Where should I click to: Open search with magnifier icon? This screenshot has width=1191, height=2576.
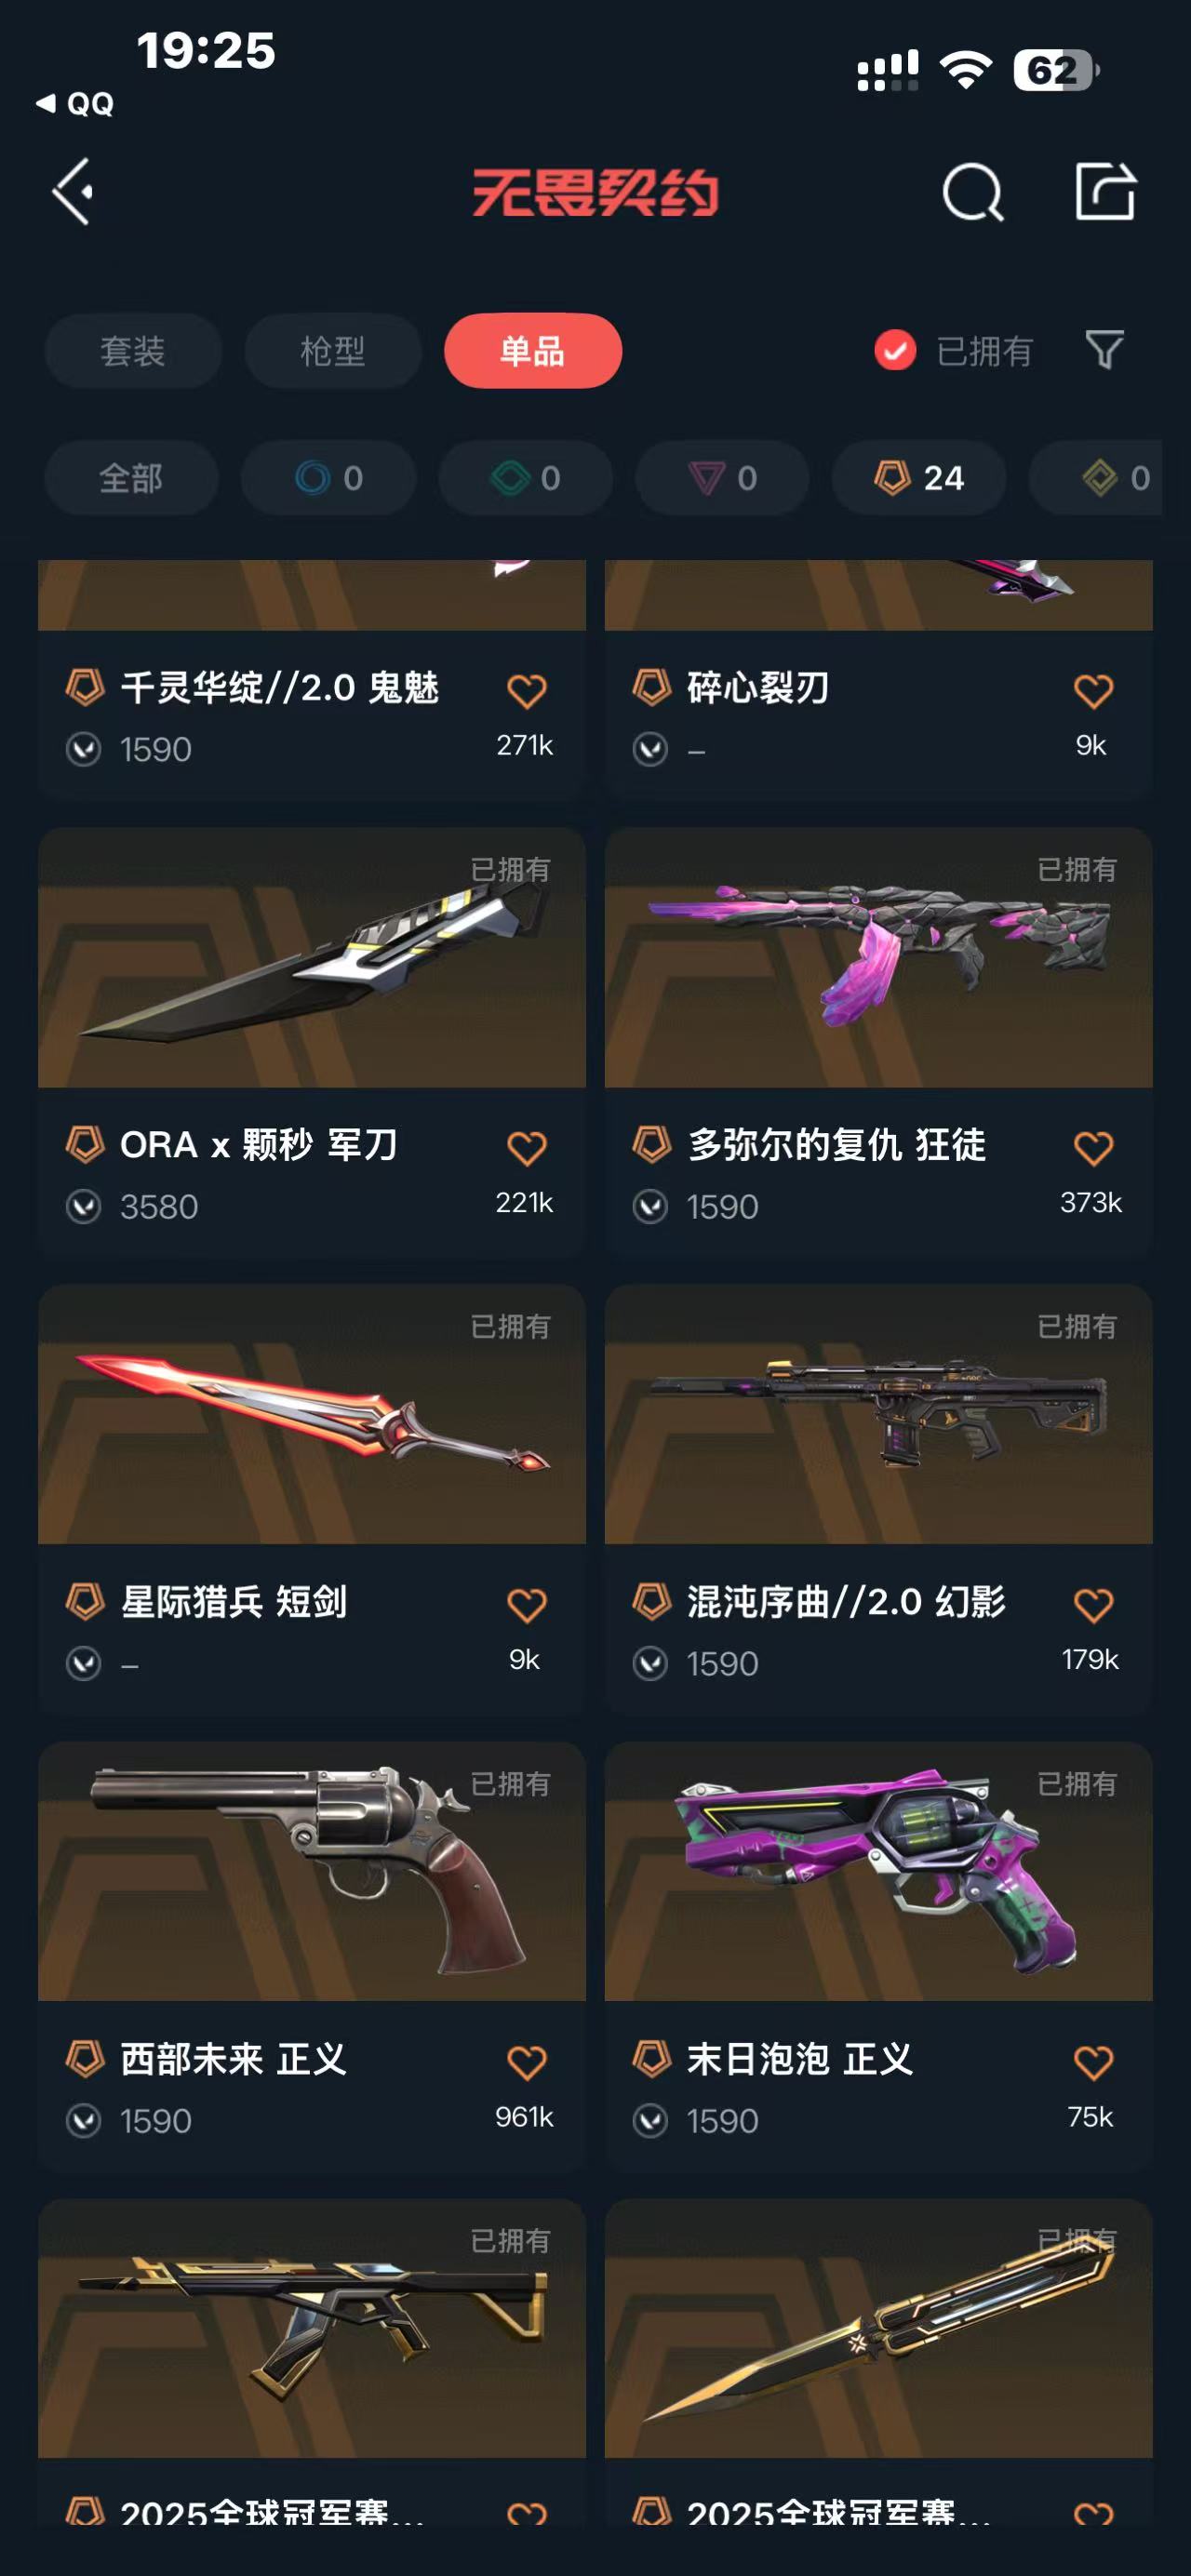[x=972, y=192]
